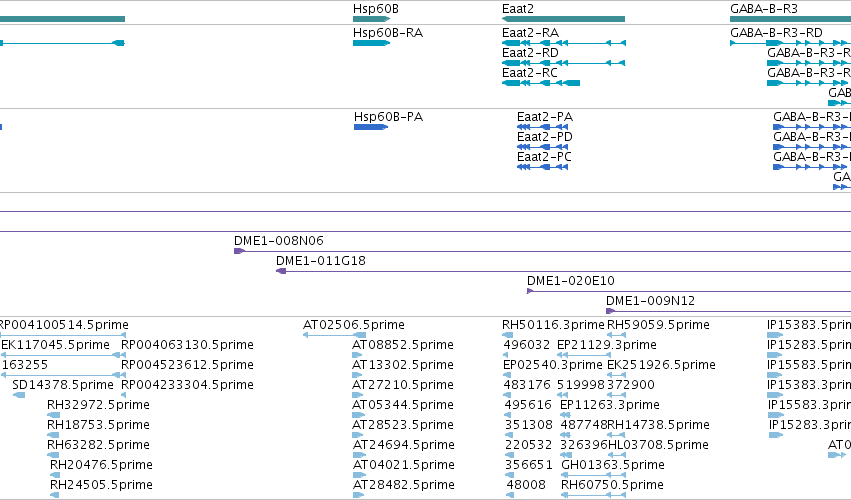Click the 372900 EST label
The width and height of the screenshot is (851, 500).
(x=631, y=385)
